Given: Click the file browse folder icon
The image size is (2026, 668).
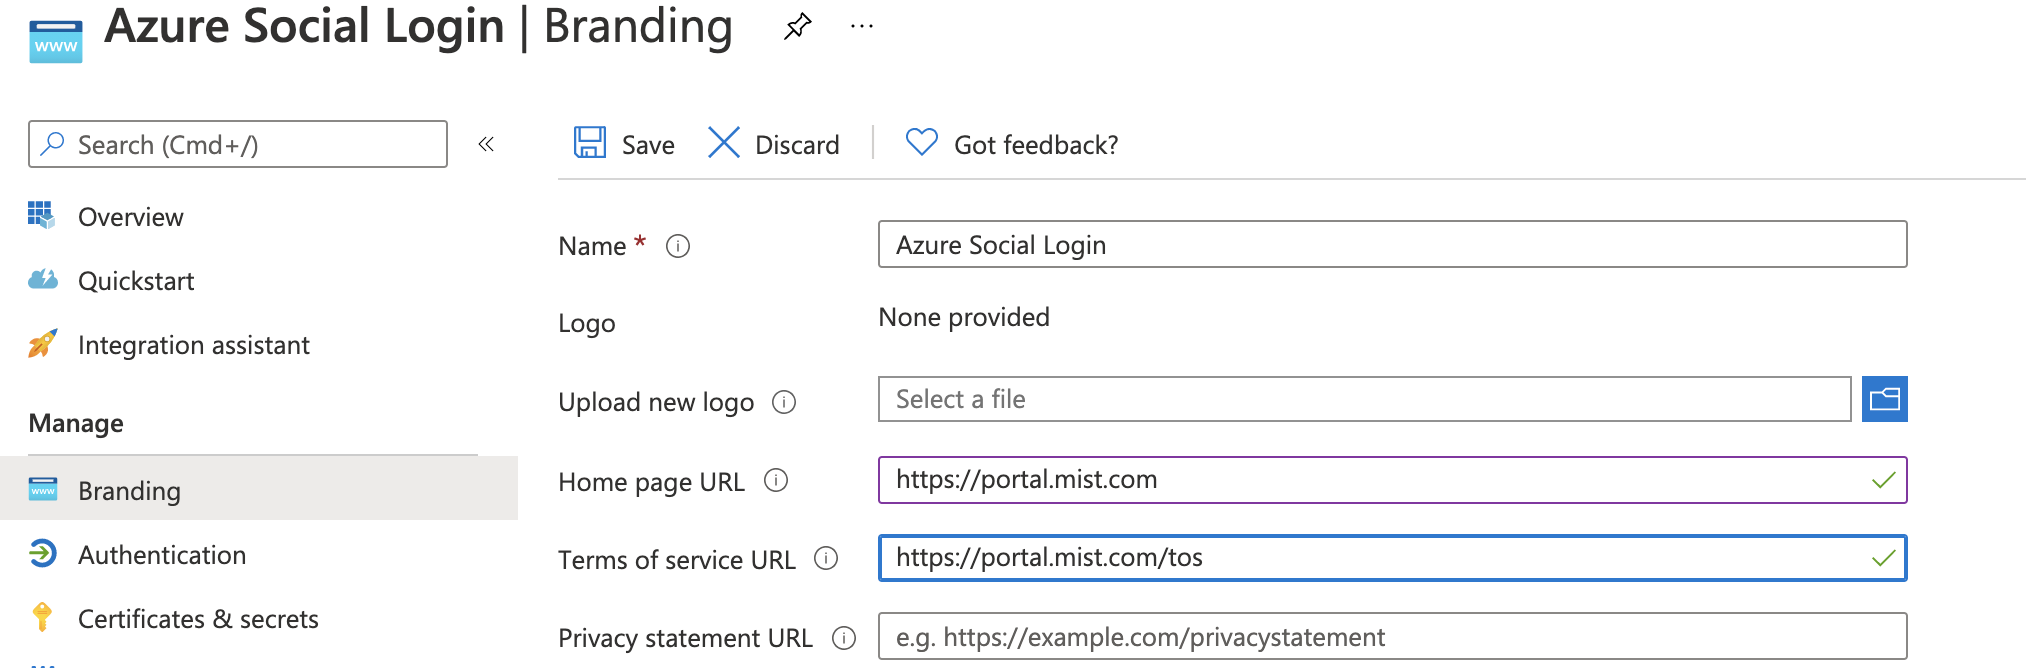Looking at the screenshot, I should click(1884, 400).
